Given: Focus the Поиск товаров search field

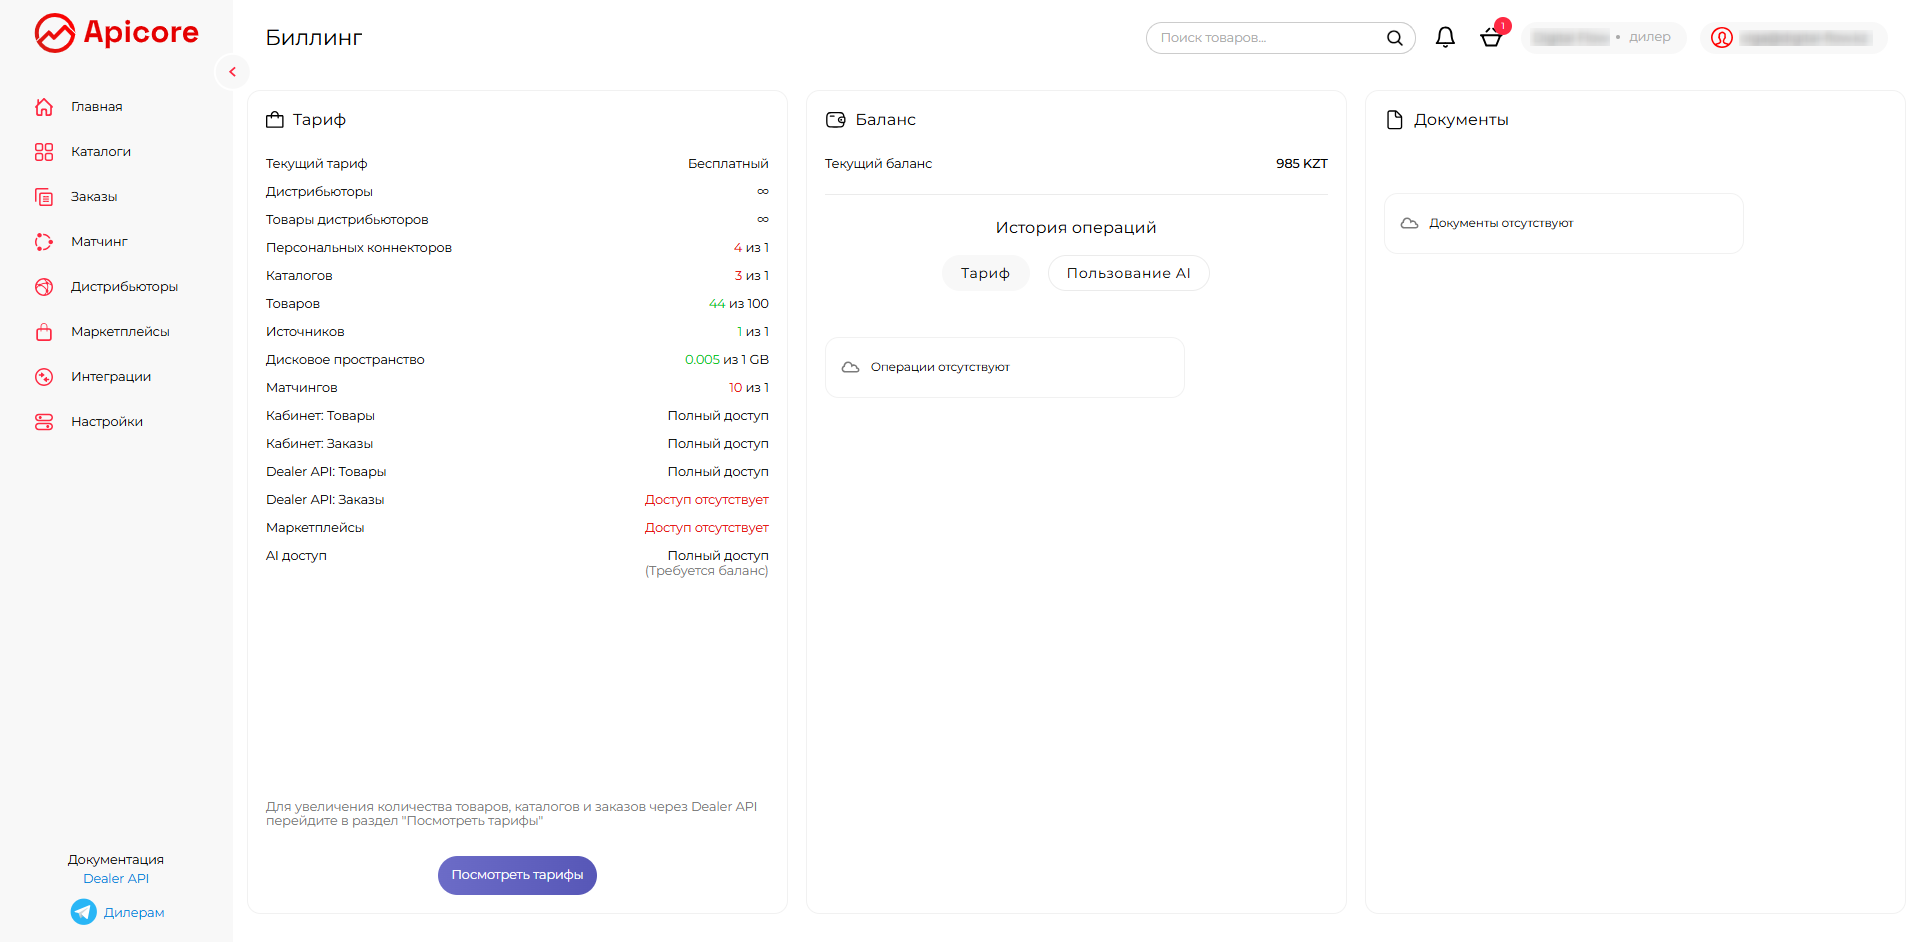Looking at the screenshot, I should [x=1265, y=38].
